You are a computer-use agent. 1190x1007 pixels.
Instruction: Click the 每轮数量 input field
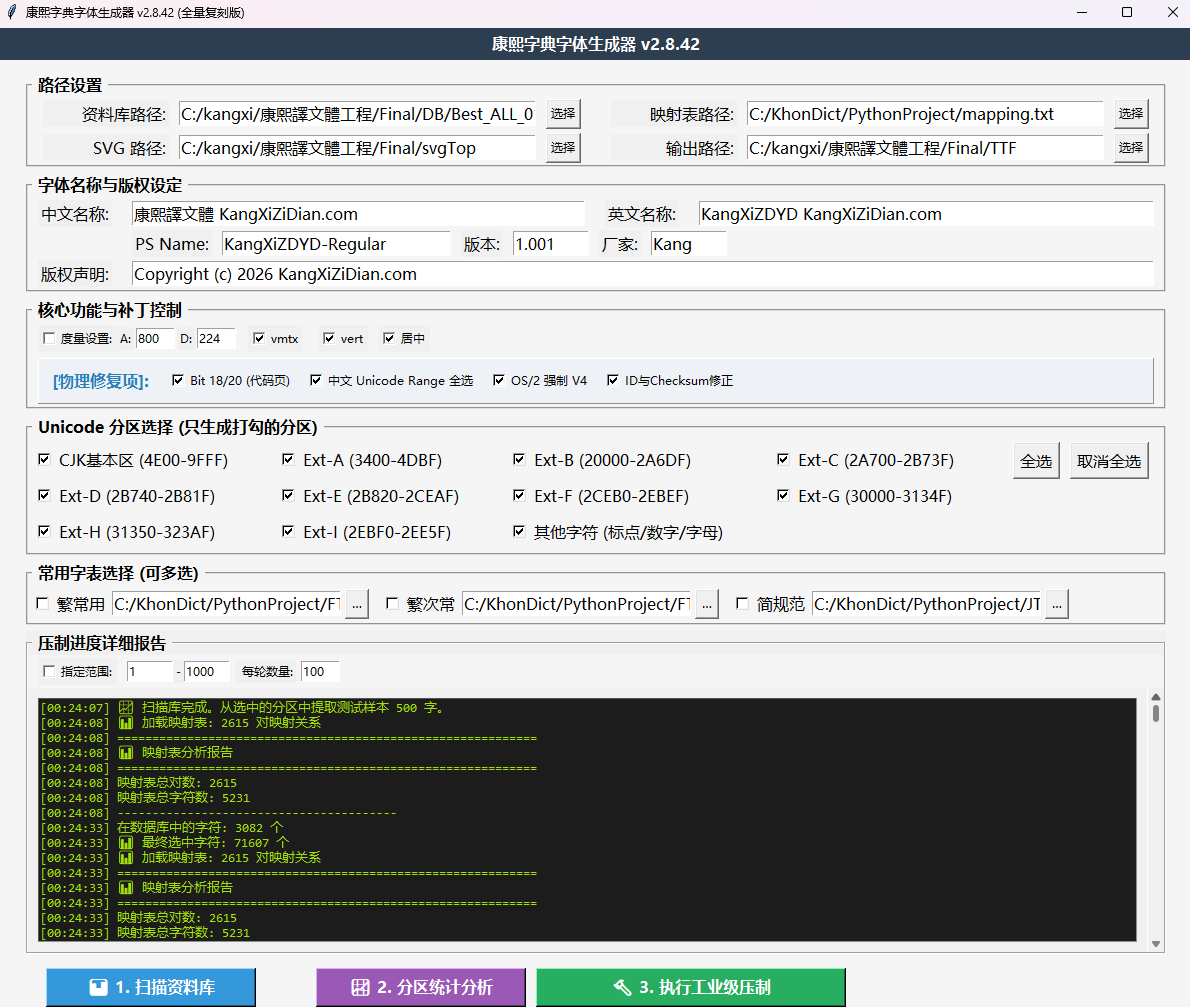coord(319,671)
